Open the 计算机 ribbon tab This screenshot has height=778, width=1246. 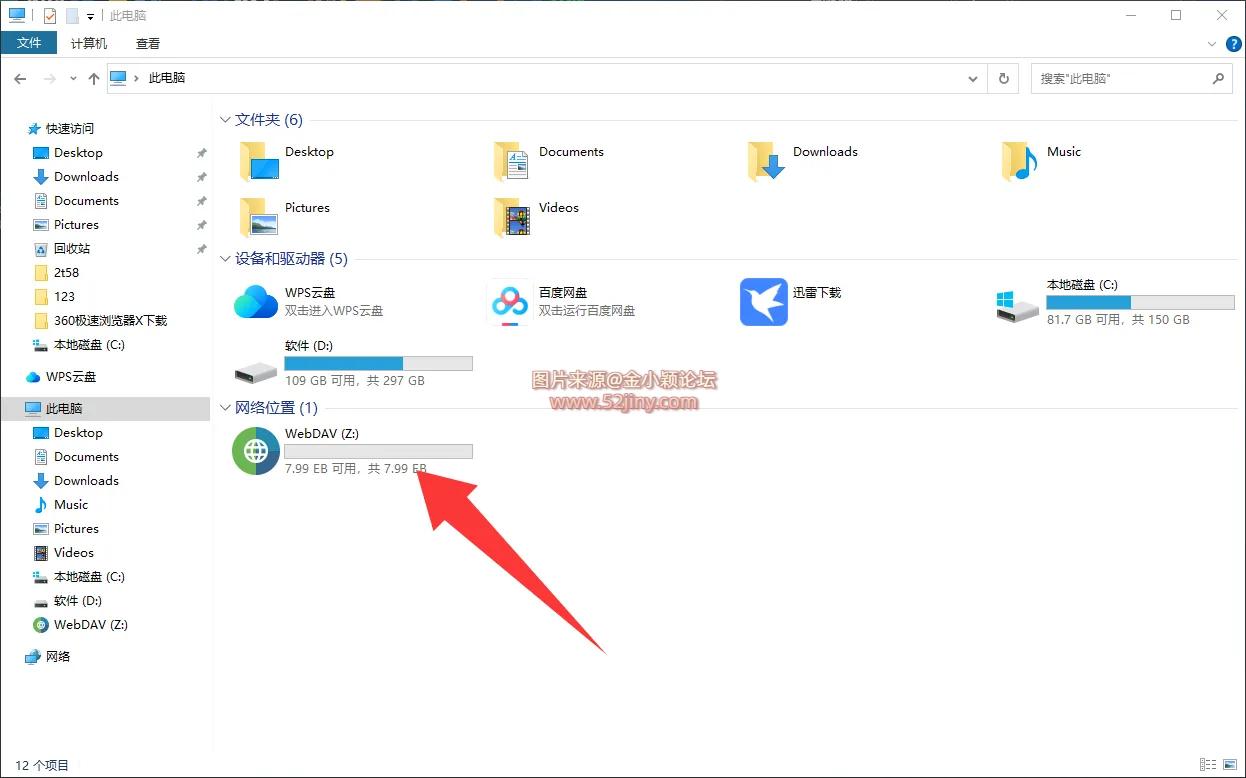[x=89, y=43]
